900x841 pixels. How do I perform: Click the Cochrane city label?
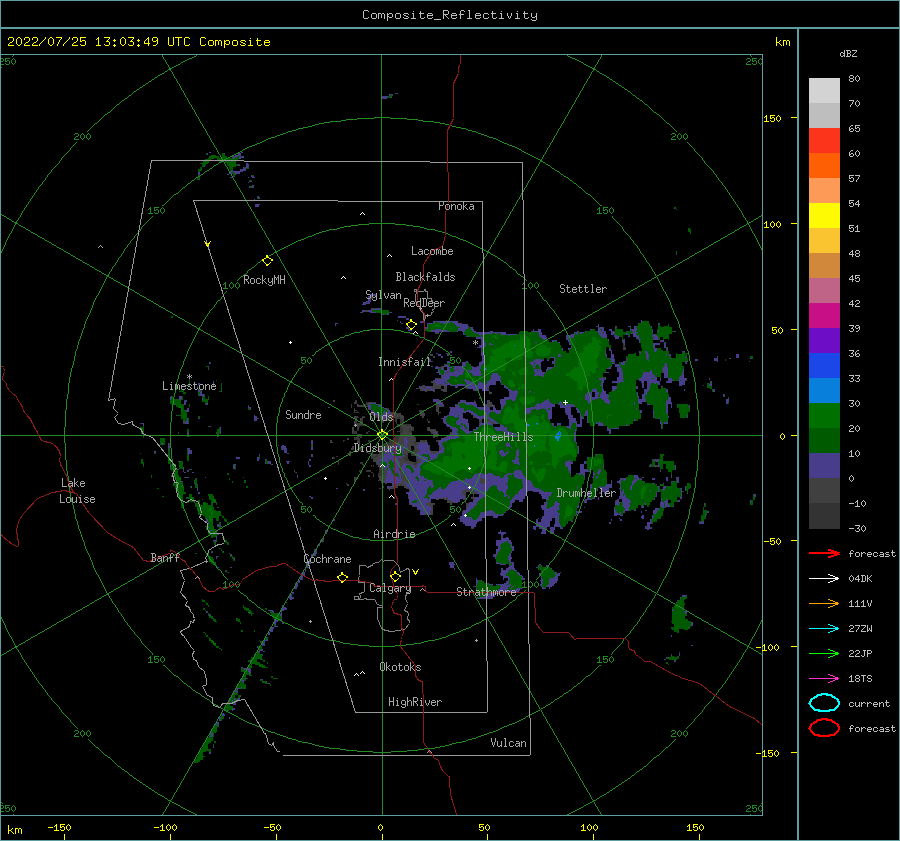tap(327, 559)
